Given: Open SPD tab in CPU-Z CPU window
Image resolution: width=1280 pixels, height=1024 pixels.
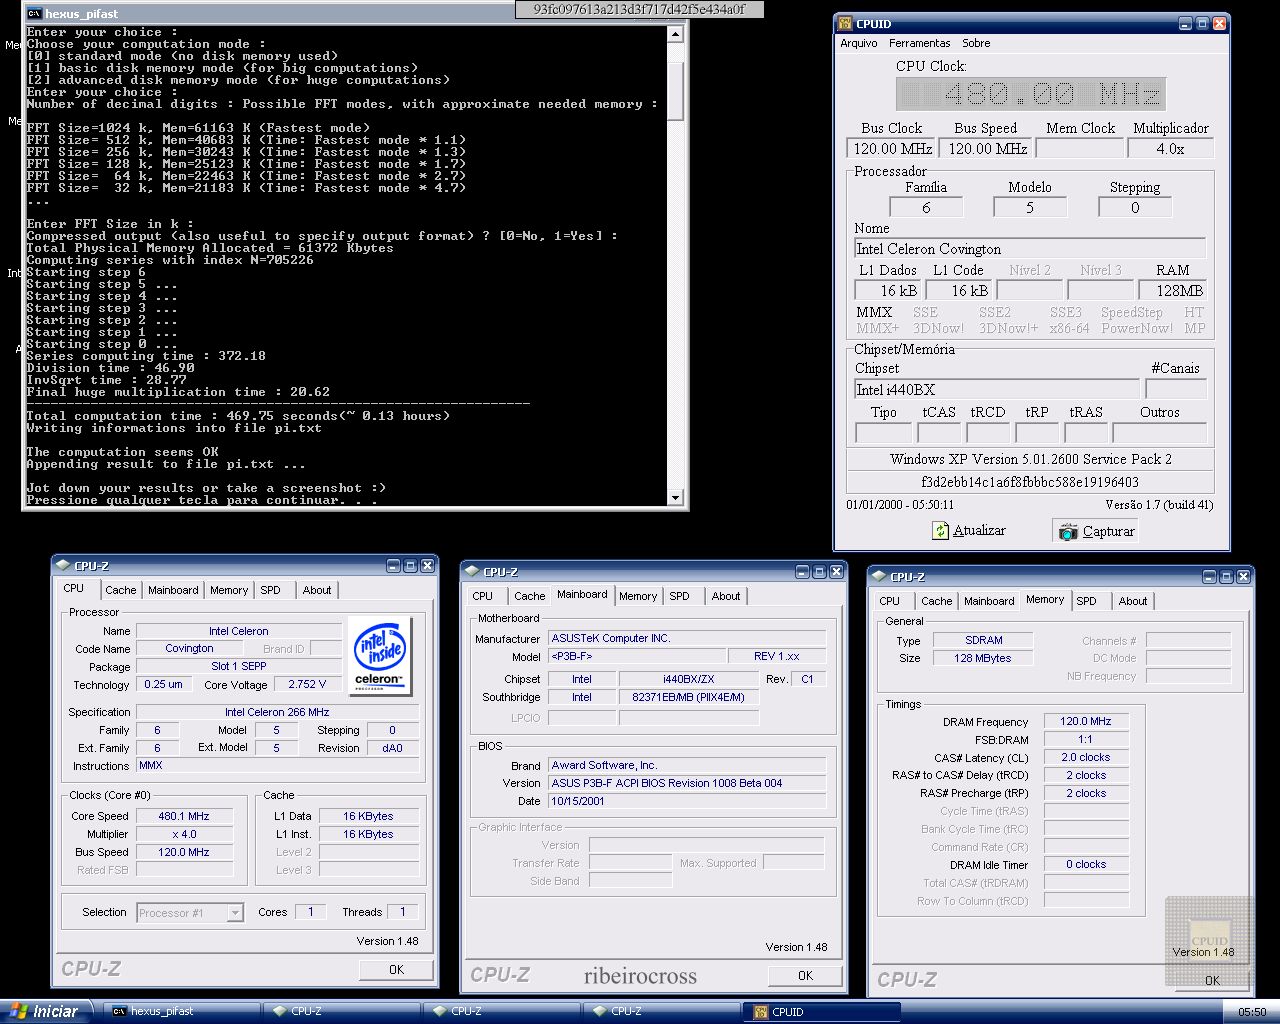Looking at the screenshot, I should 271,590.
